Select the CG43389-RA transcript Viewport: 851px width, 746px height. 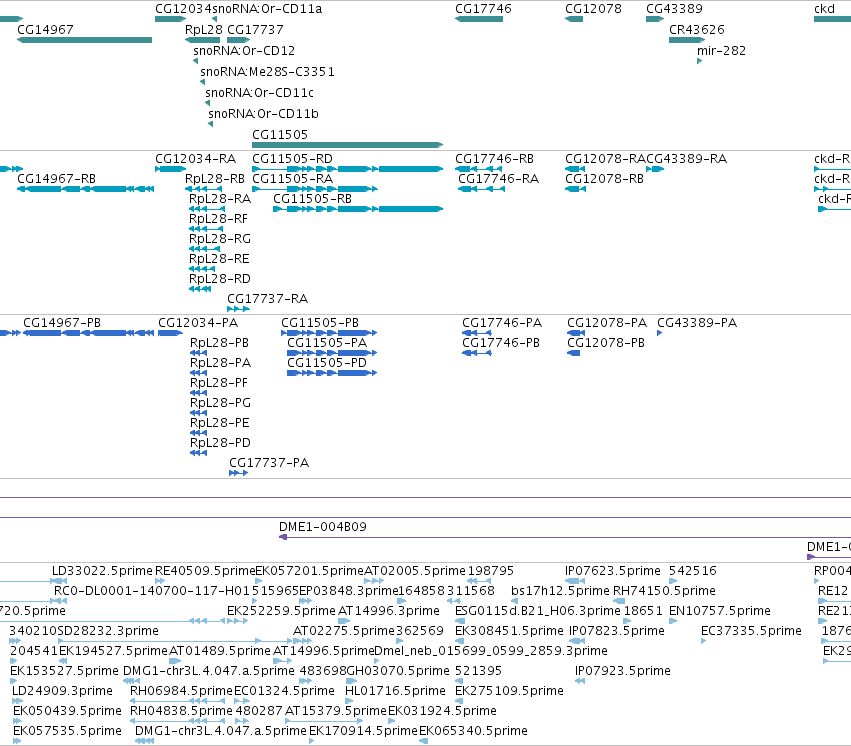click(655, 169)
